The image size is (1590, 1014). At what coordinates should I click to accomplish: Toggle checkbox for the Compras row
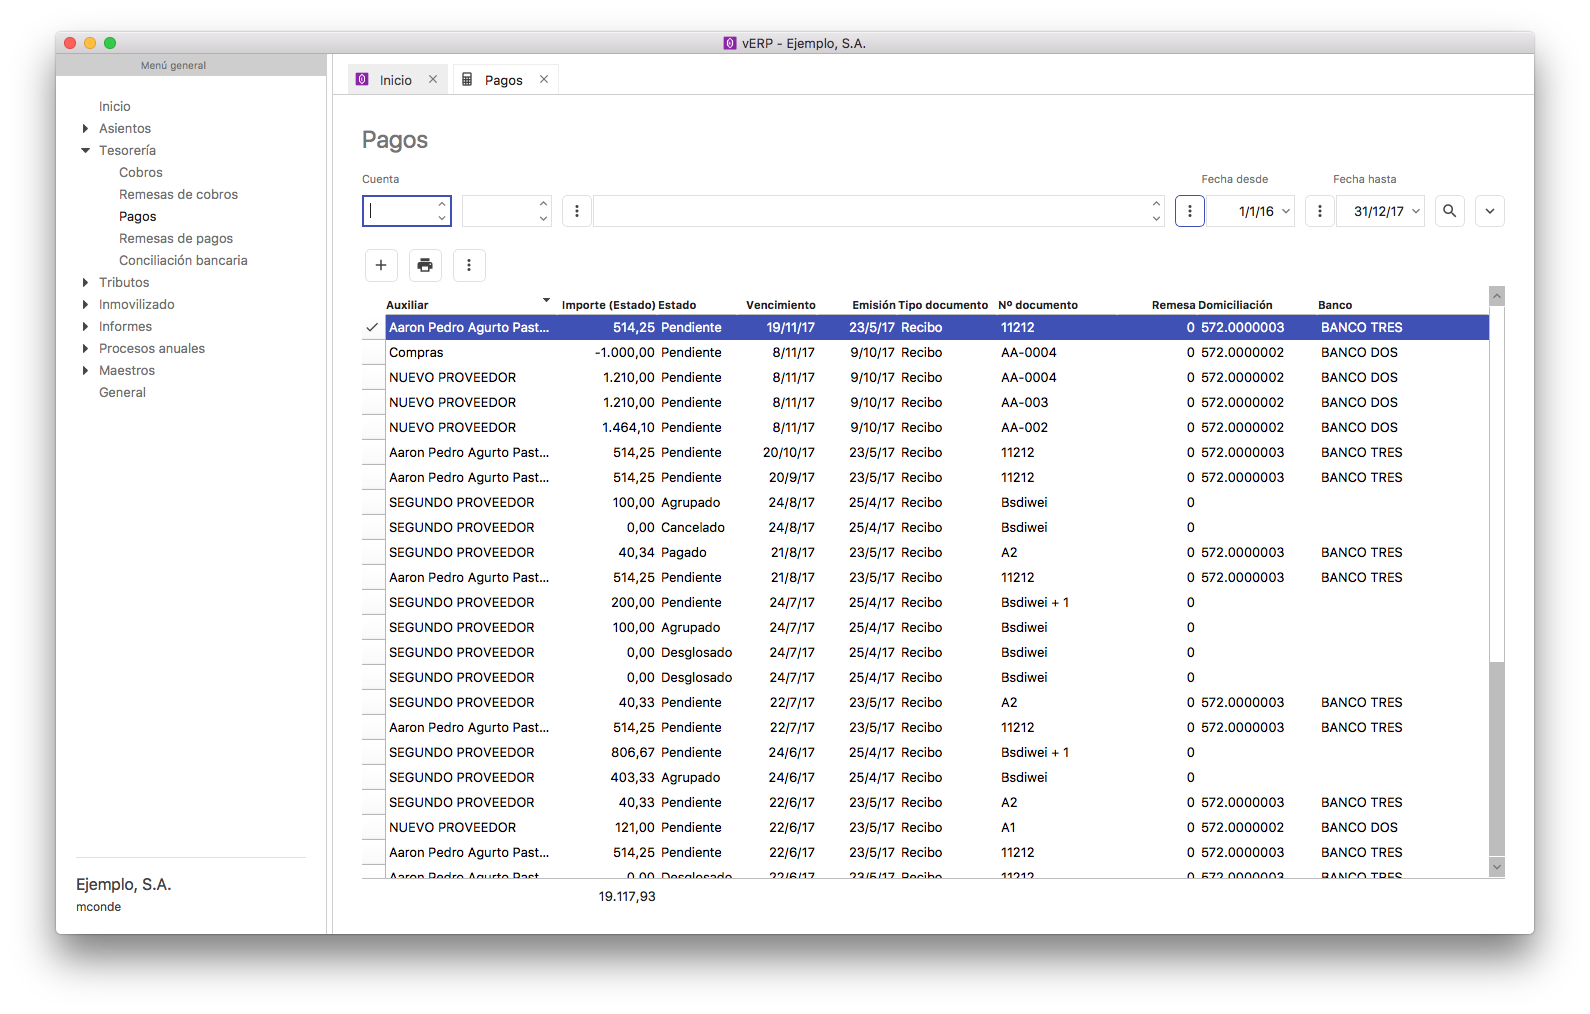click(373, 353)
